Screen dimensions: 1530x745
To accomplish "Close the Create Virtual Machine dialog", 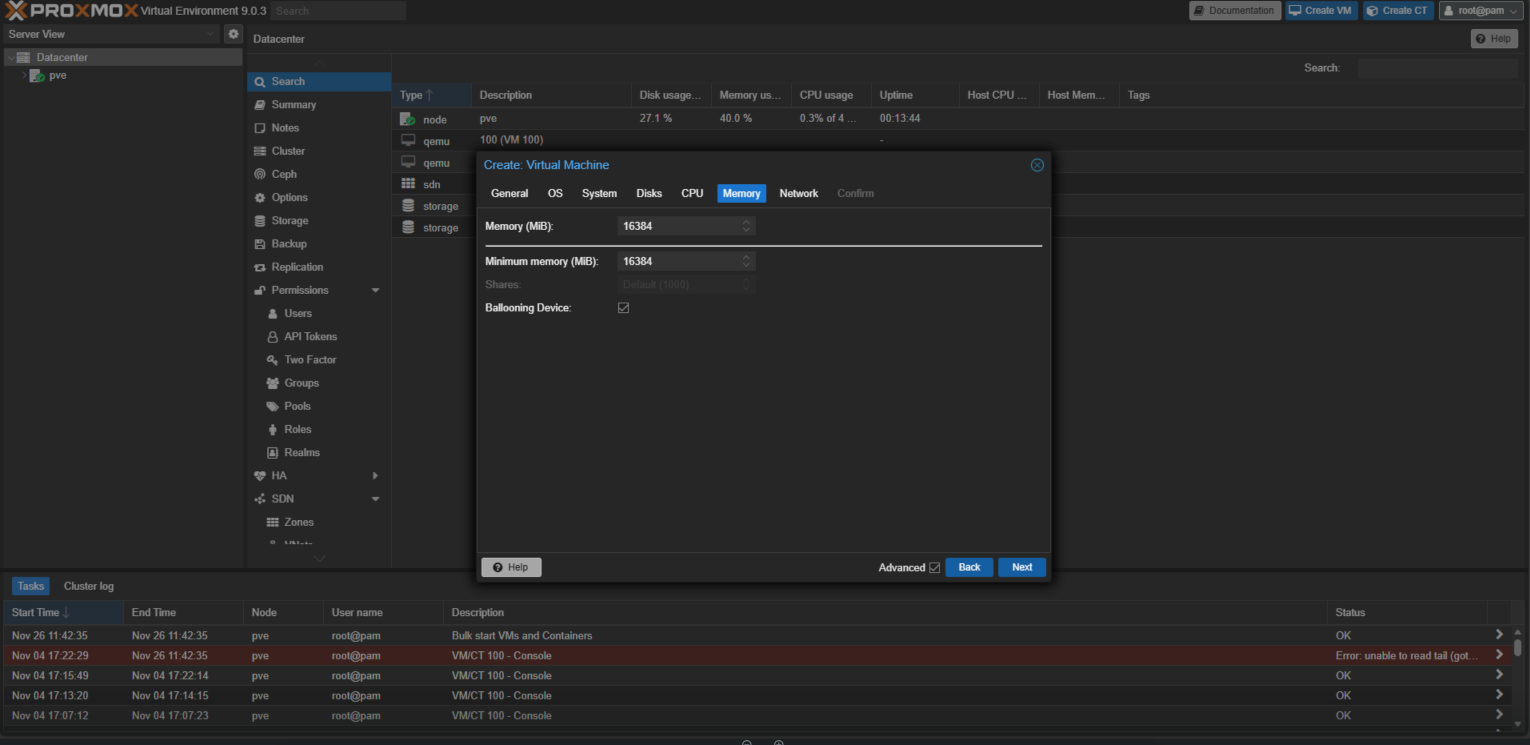I will tap(1037, 165).
